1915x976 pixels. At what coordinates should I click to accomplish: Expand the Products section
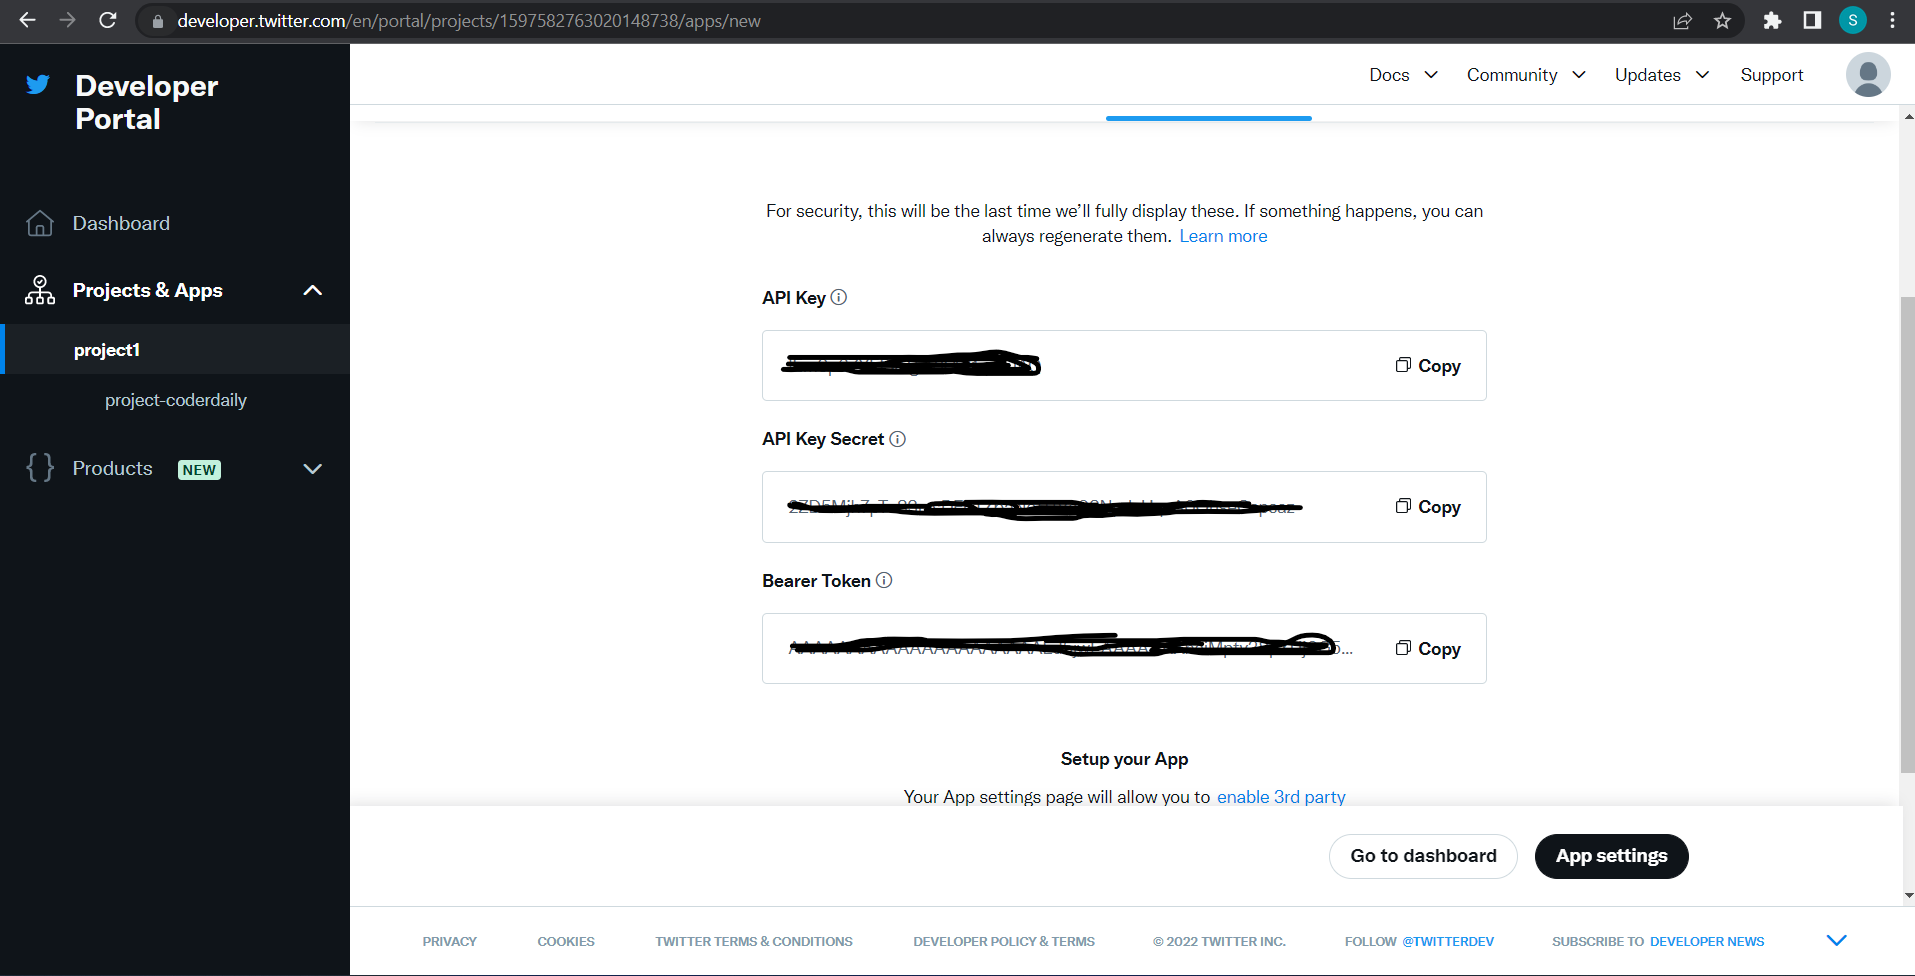pyautogui.click(x=312, y=469)
